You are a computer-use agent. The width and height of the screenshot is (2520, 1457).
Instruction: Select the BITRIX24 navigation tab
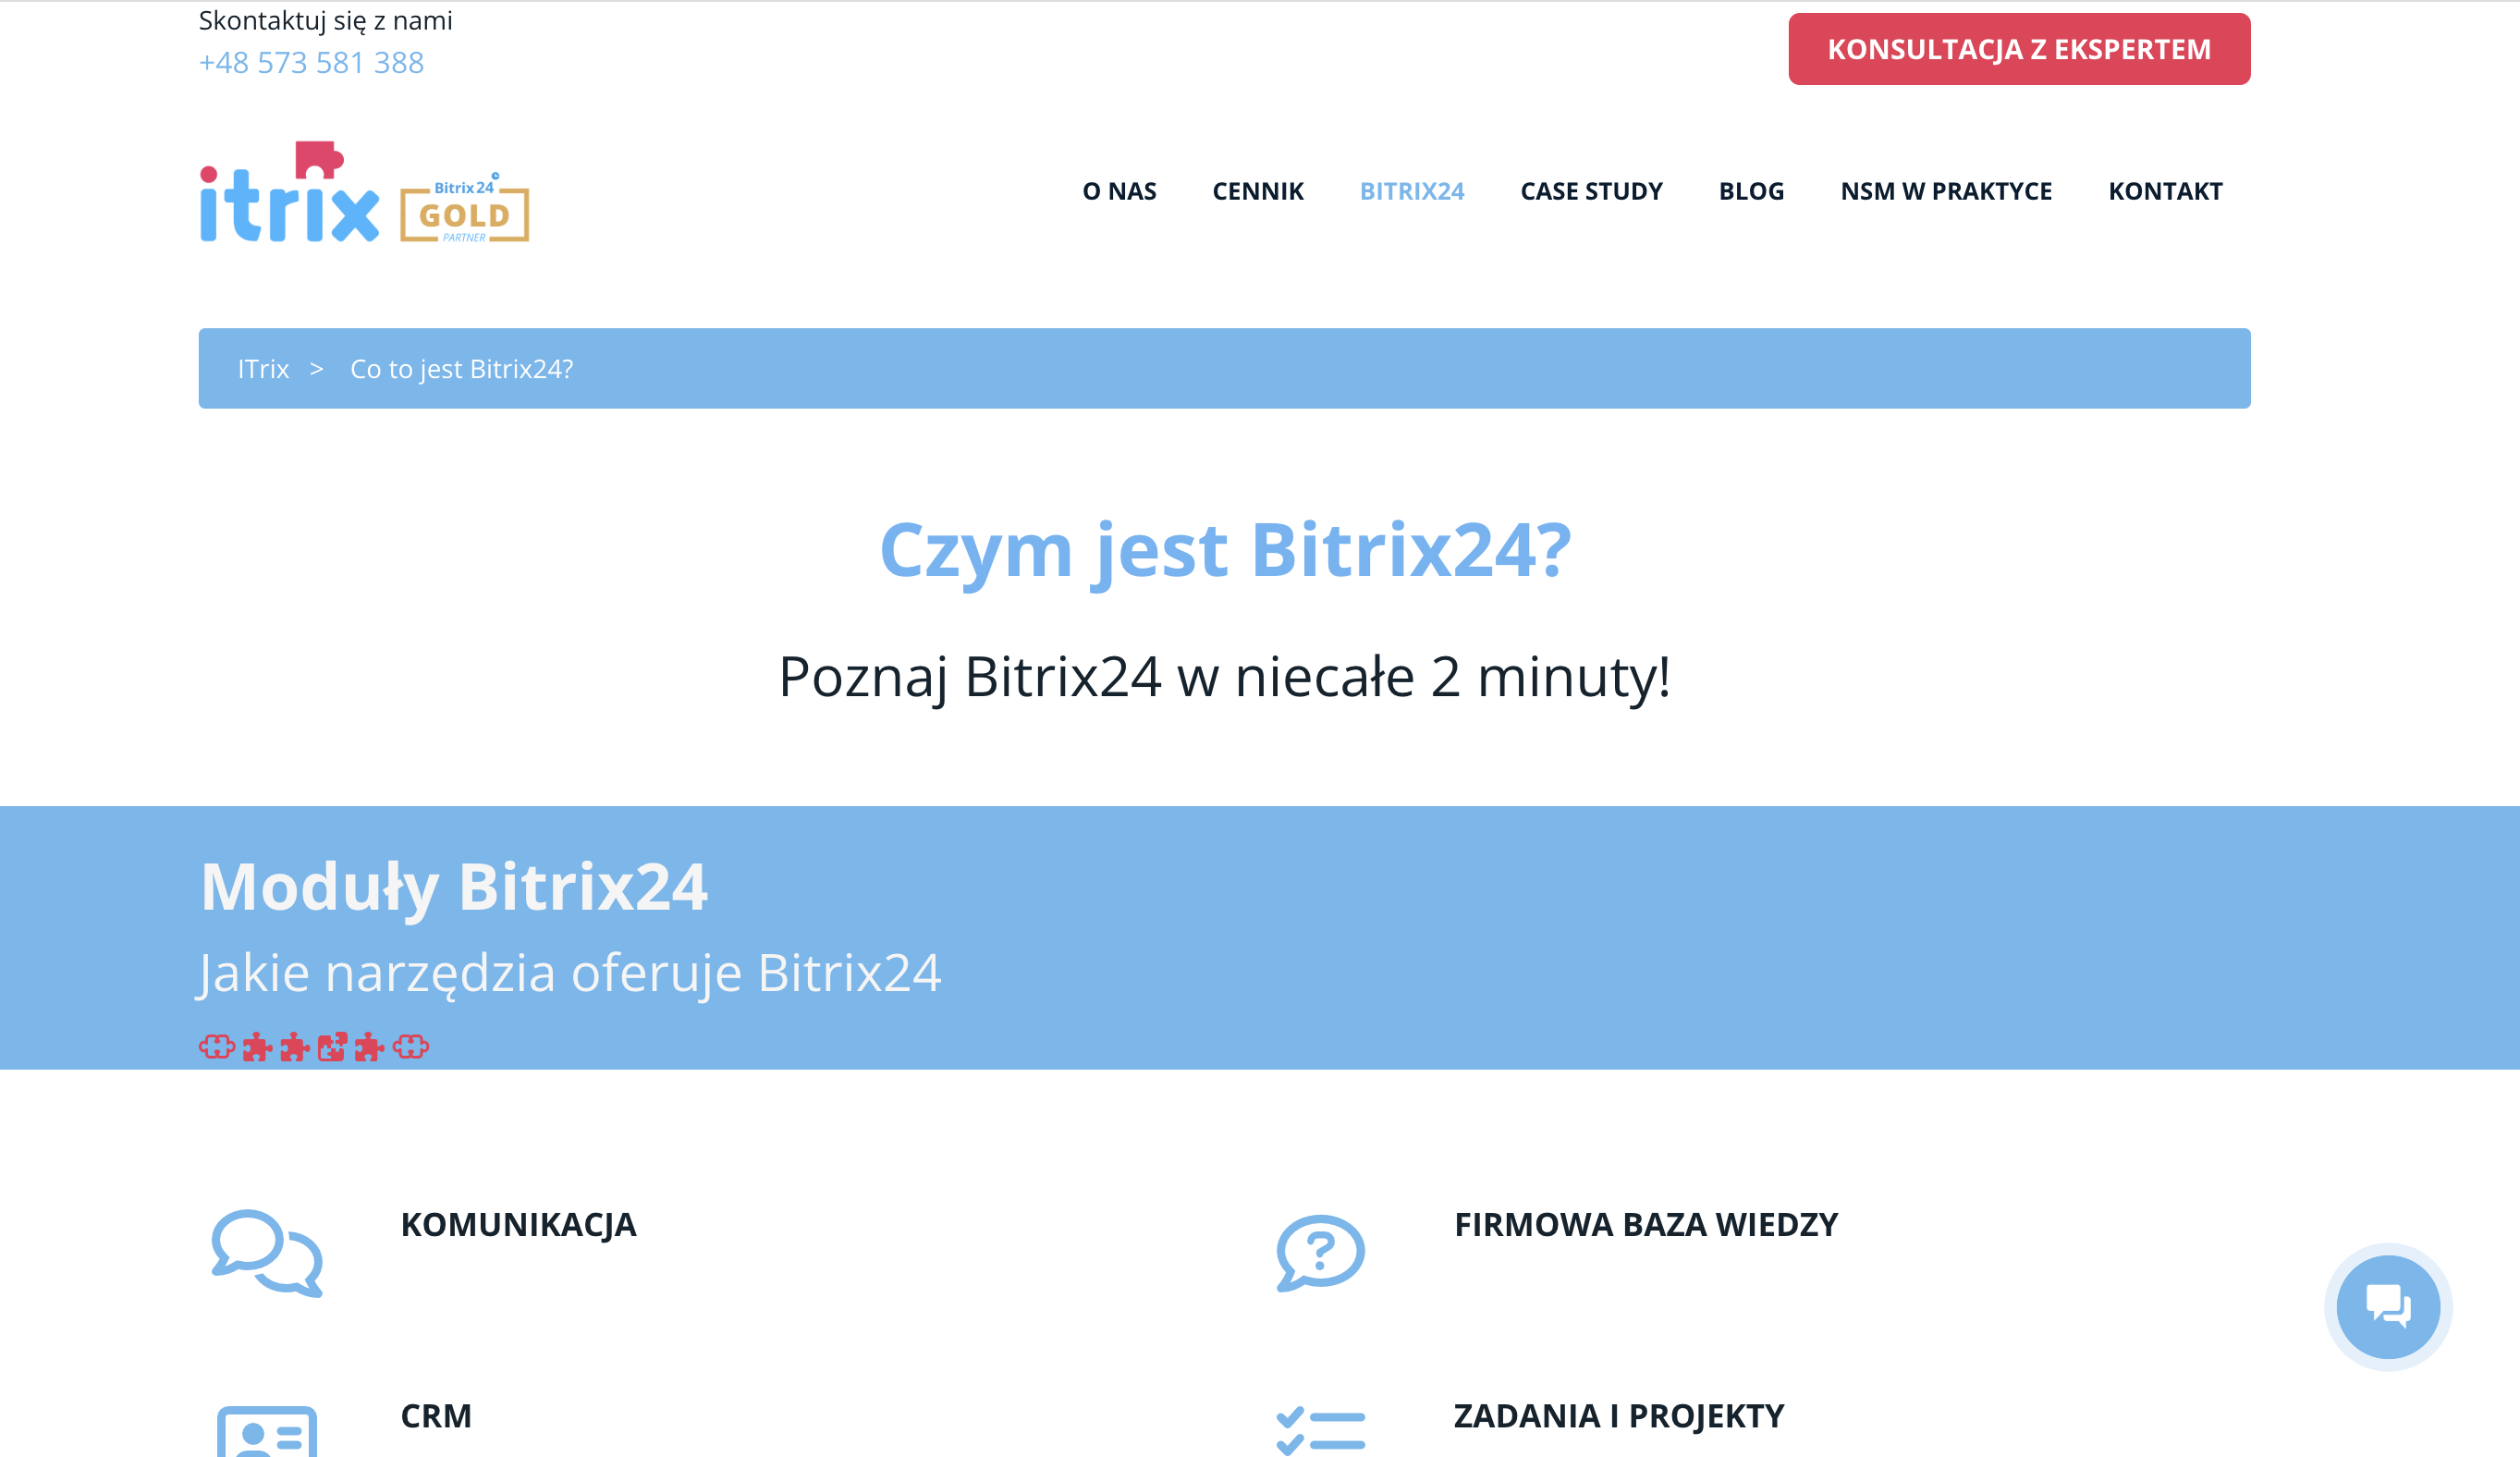[x=1412, y=191]
